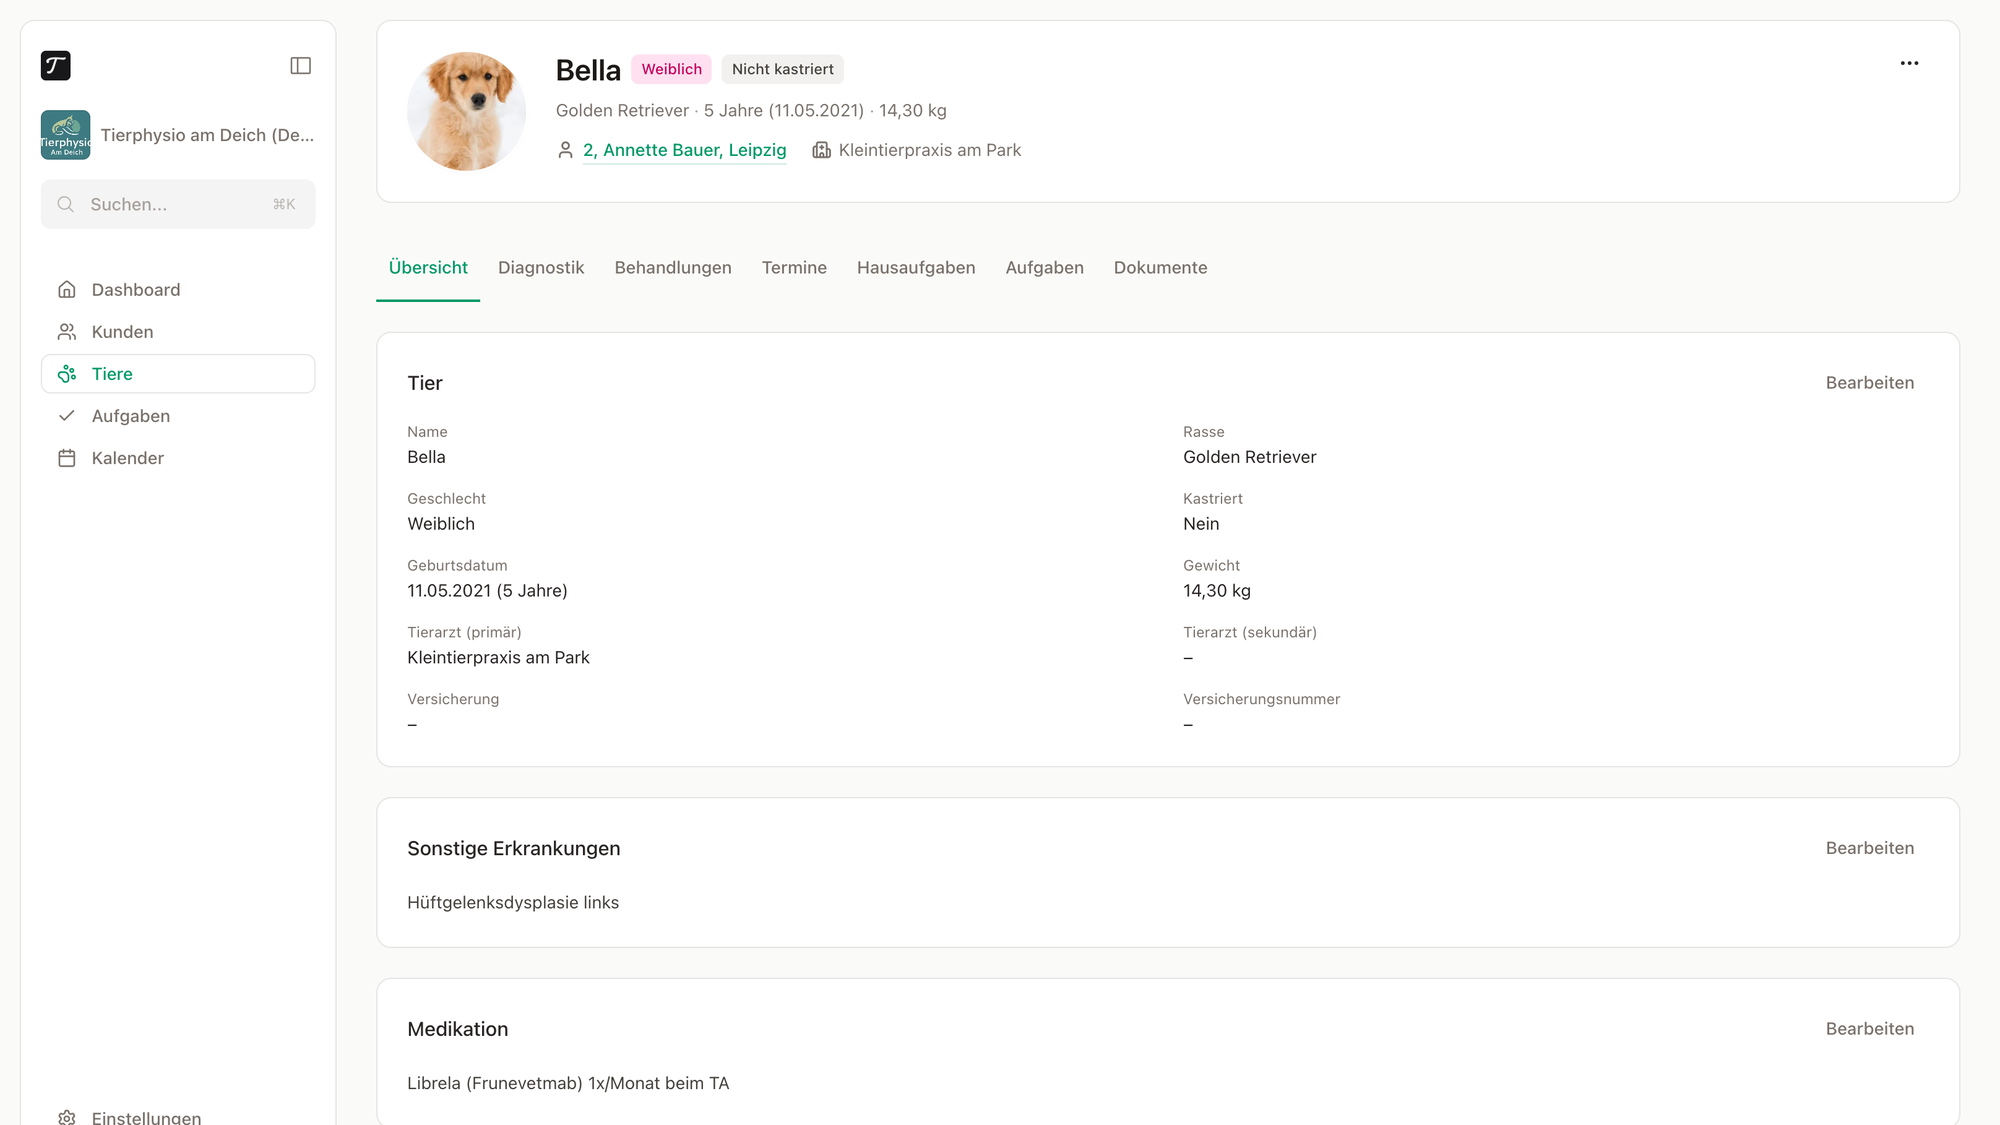Switch to the Diagnostik tab

(541, 268)
